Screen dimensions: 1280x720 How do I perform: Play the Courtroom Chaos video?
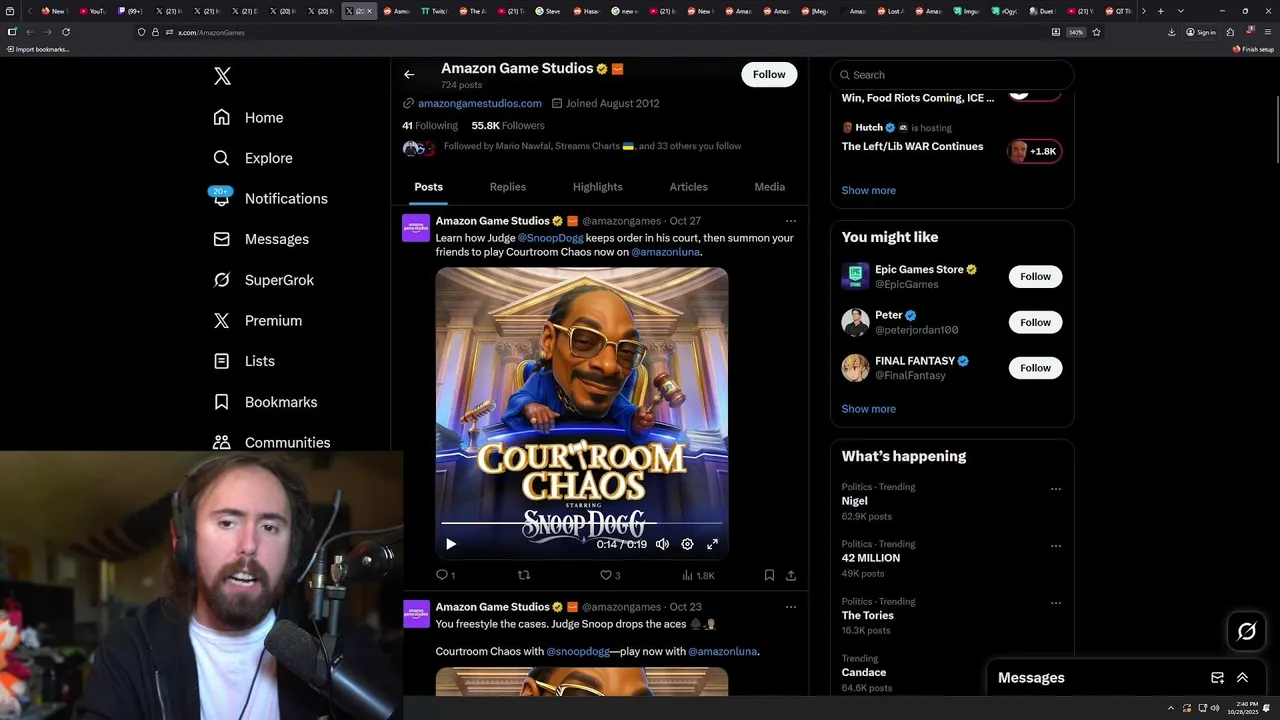451,544
